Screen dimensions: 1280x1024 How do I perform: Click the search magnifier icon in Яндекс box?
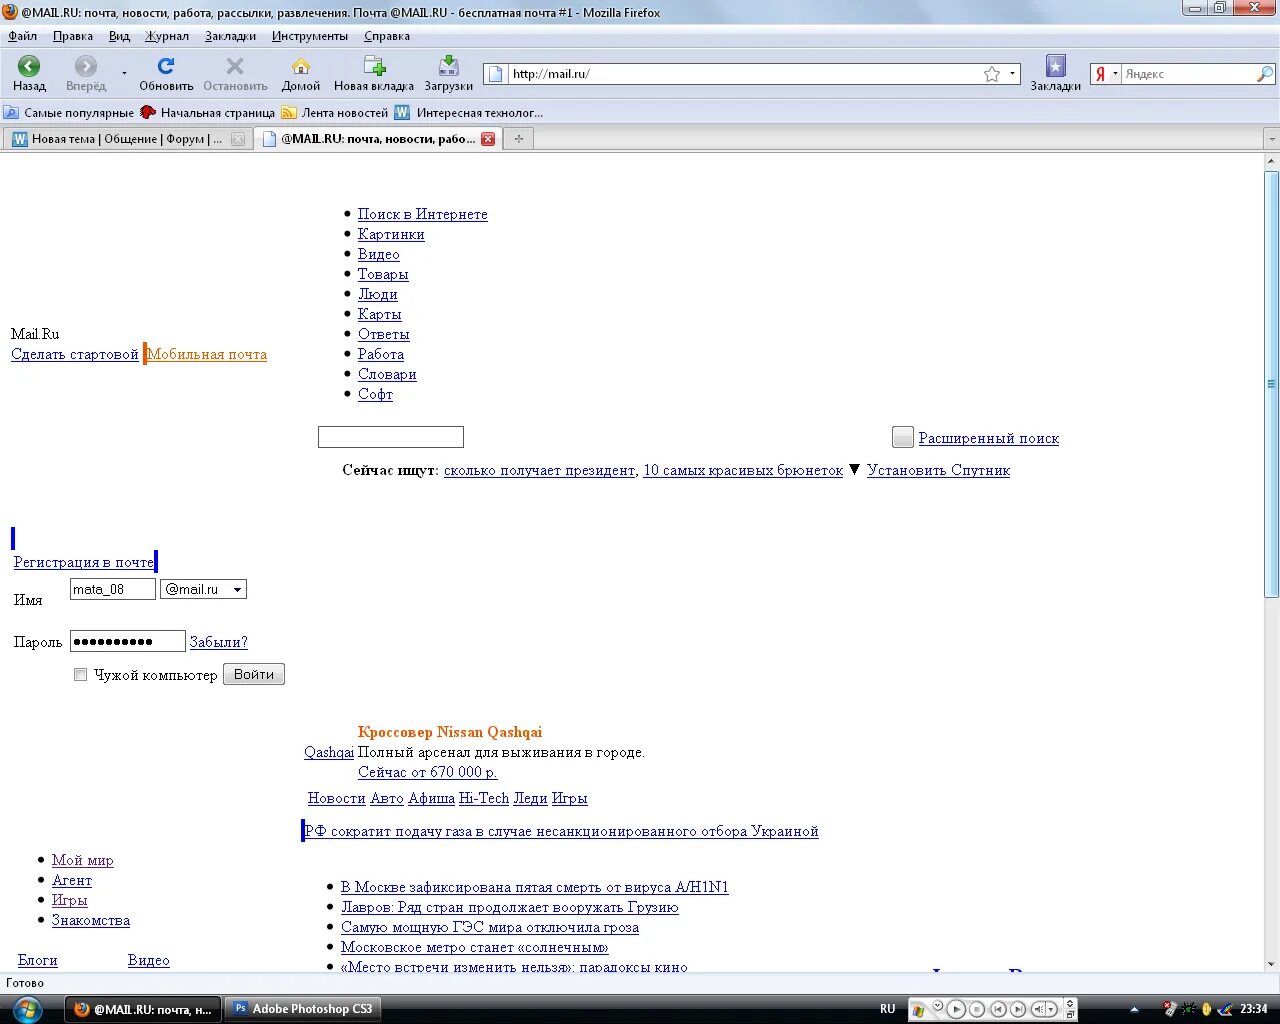pyautogui.click(x=1265, y=74)
